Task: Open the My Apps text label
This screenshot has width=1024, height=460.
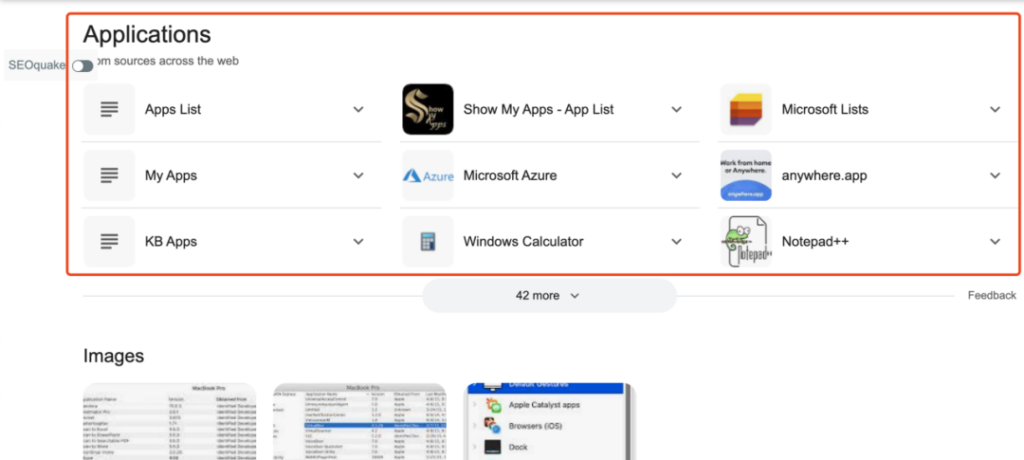Action: tap(171, 175)
